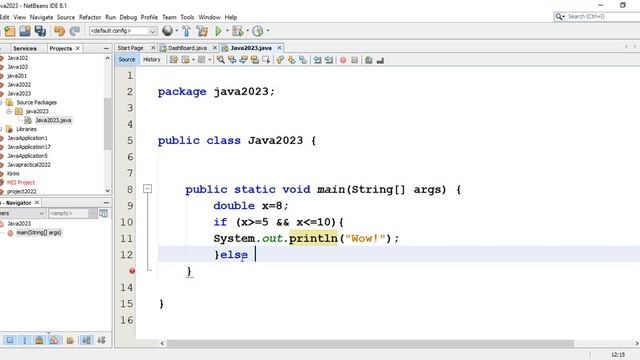Collapse the main method code fold
This screenshot has height=360, width=640.
(x=147, y=189)
